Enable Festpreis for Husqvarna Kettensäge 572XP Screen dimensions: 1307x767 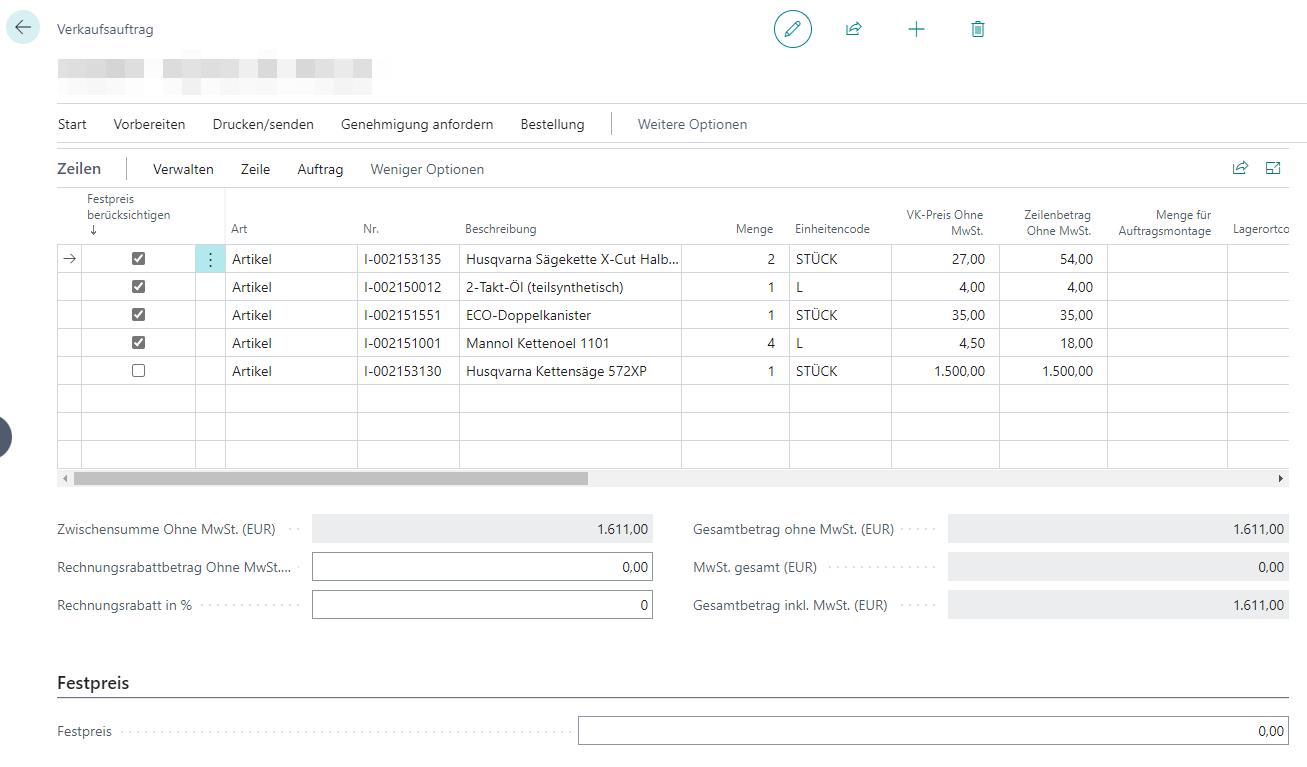pos(139,371)
